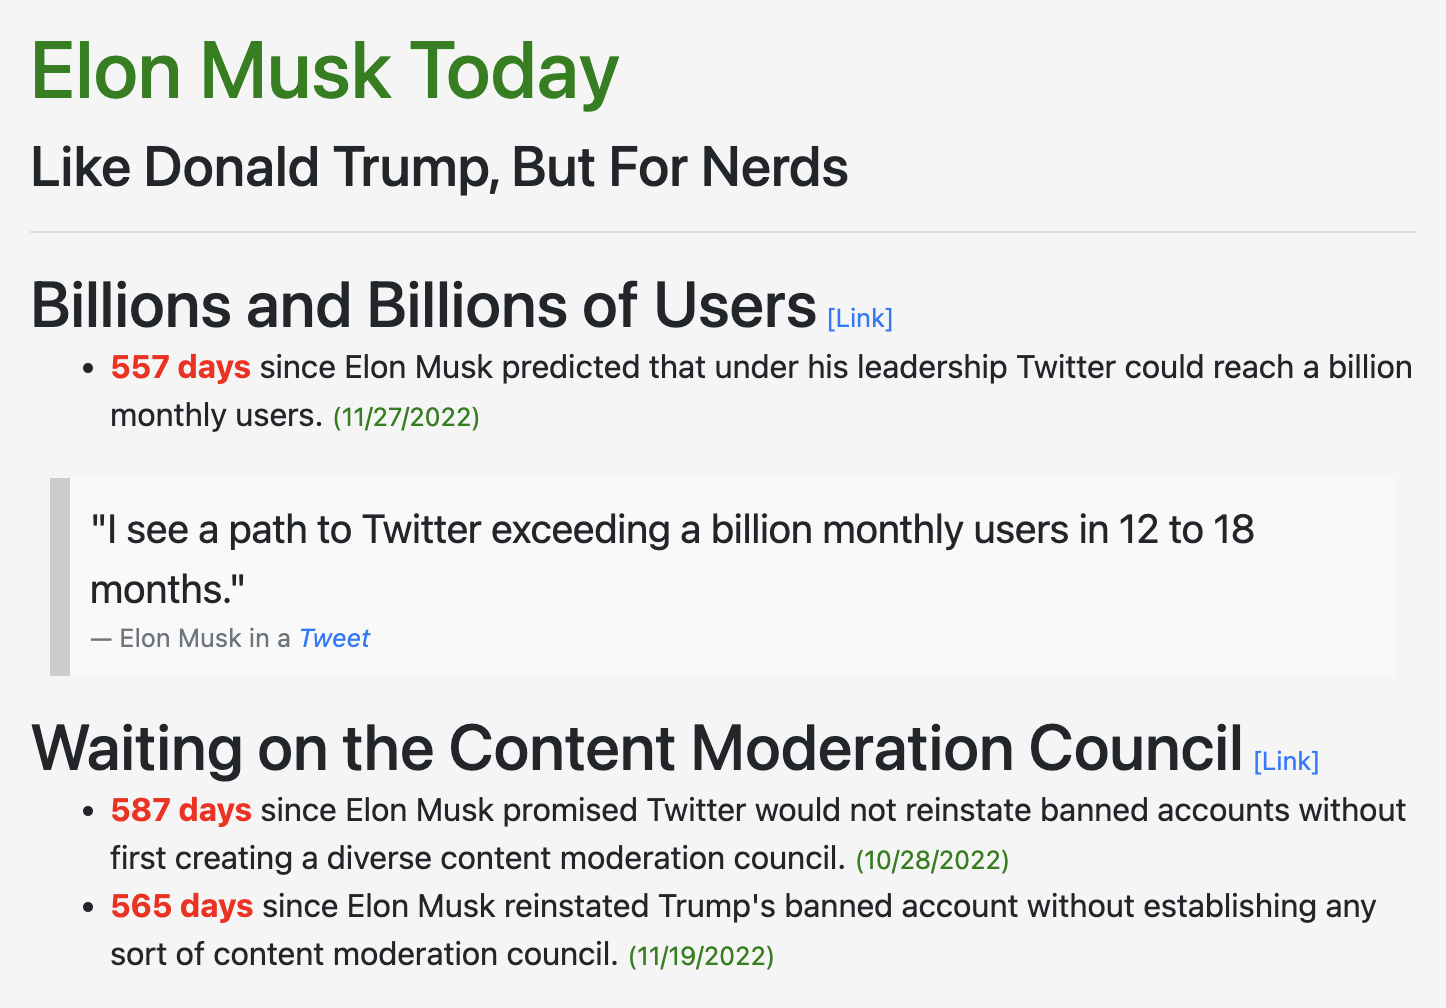The height and width of the screenshot is (1008, 1446).
Task: Click the gray vertical bar of the blockquote
Action: [x=60, y=577]
